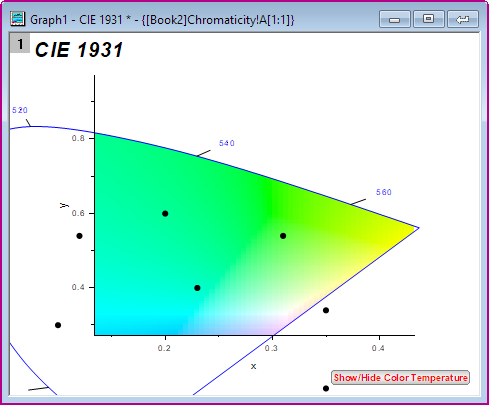Select the layer 1 indicator box
This screenshot has height=405, width=489.
20,43
